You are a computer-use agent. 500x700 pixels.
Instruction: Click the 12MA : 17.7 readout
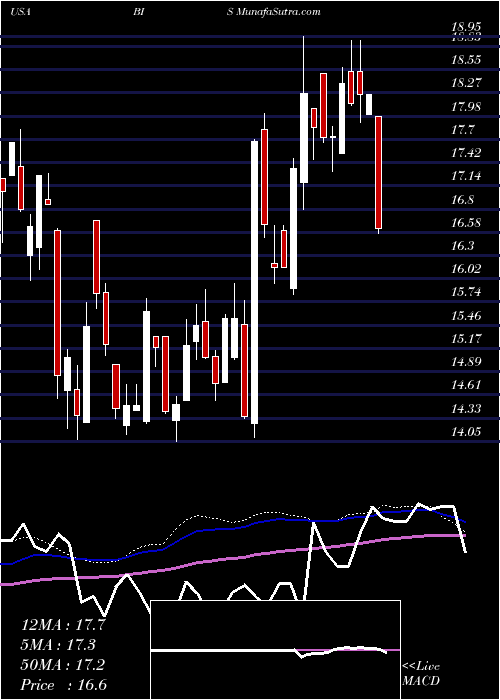coord(63,625)
